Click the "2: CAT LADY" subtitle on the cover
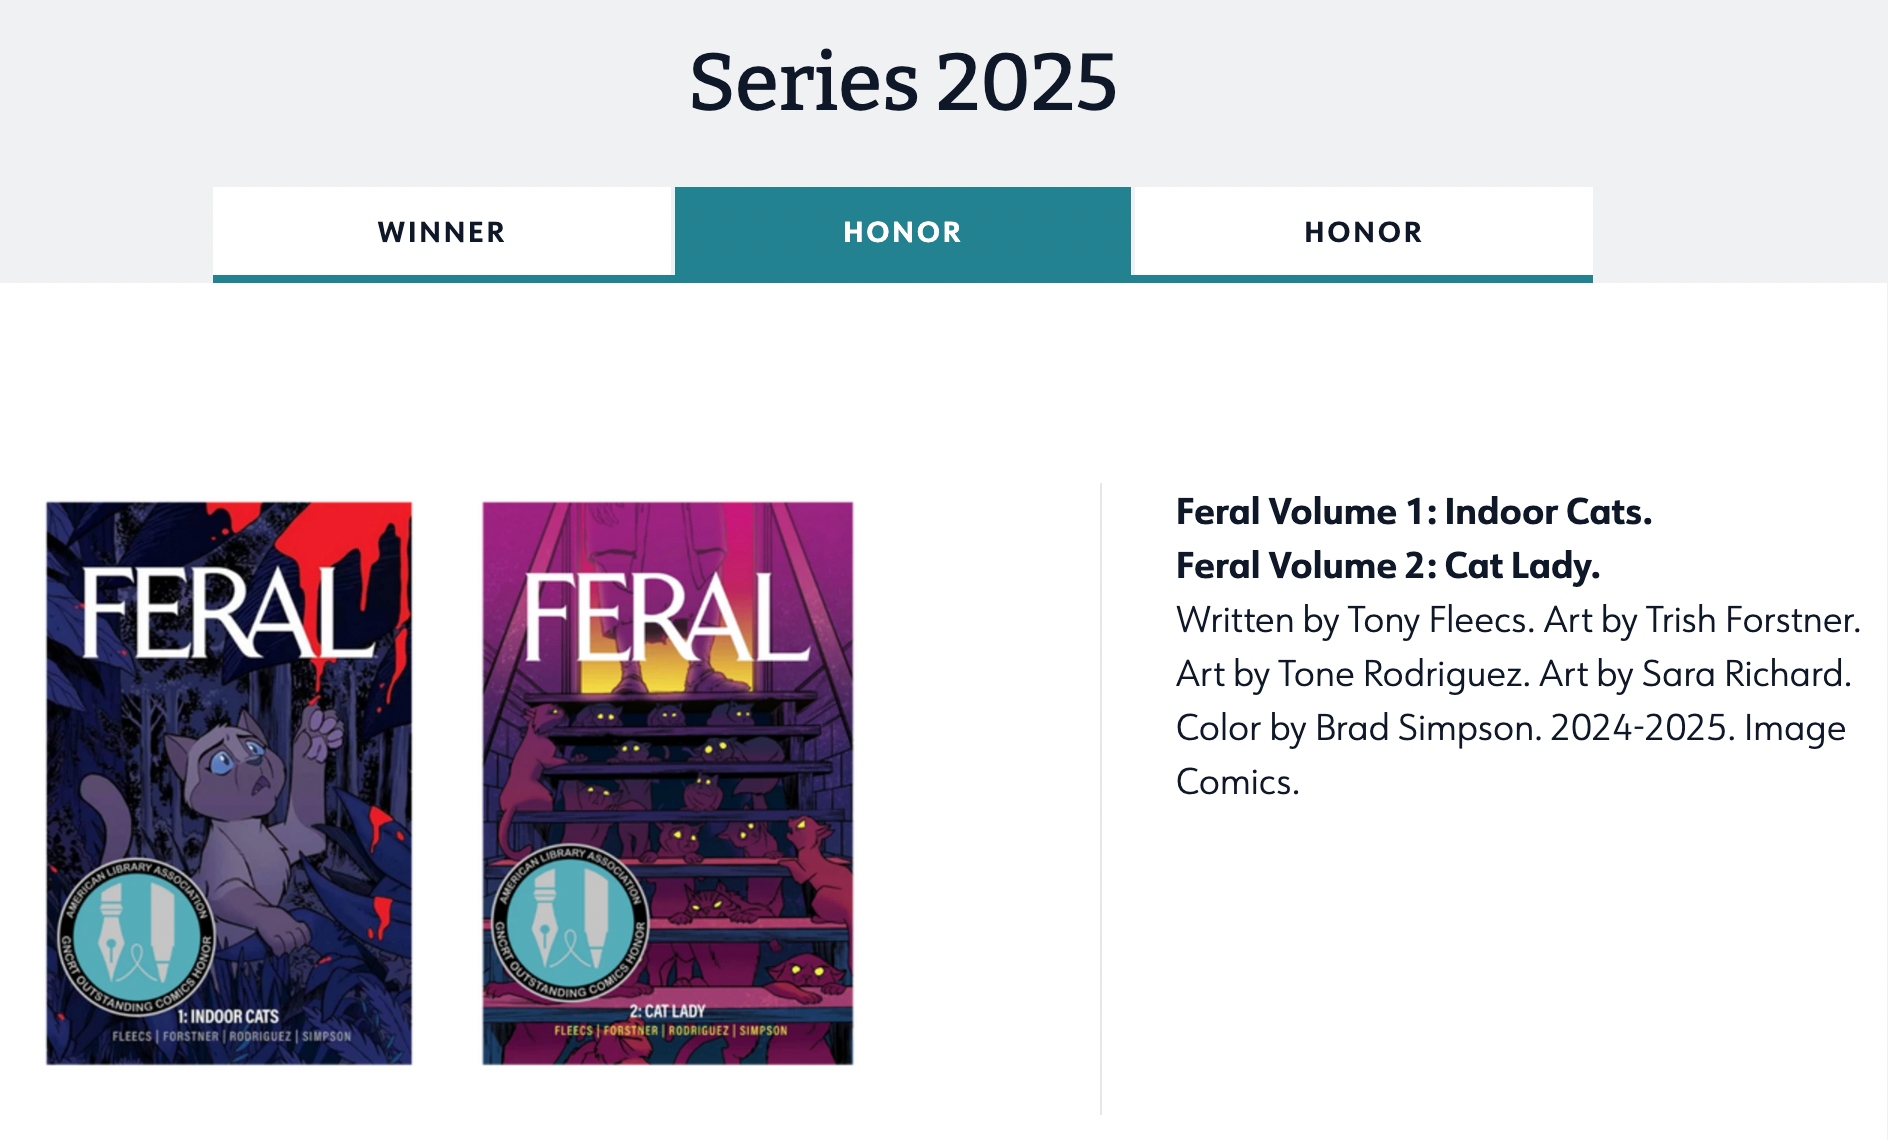 (667, 1011)
